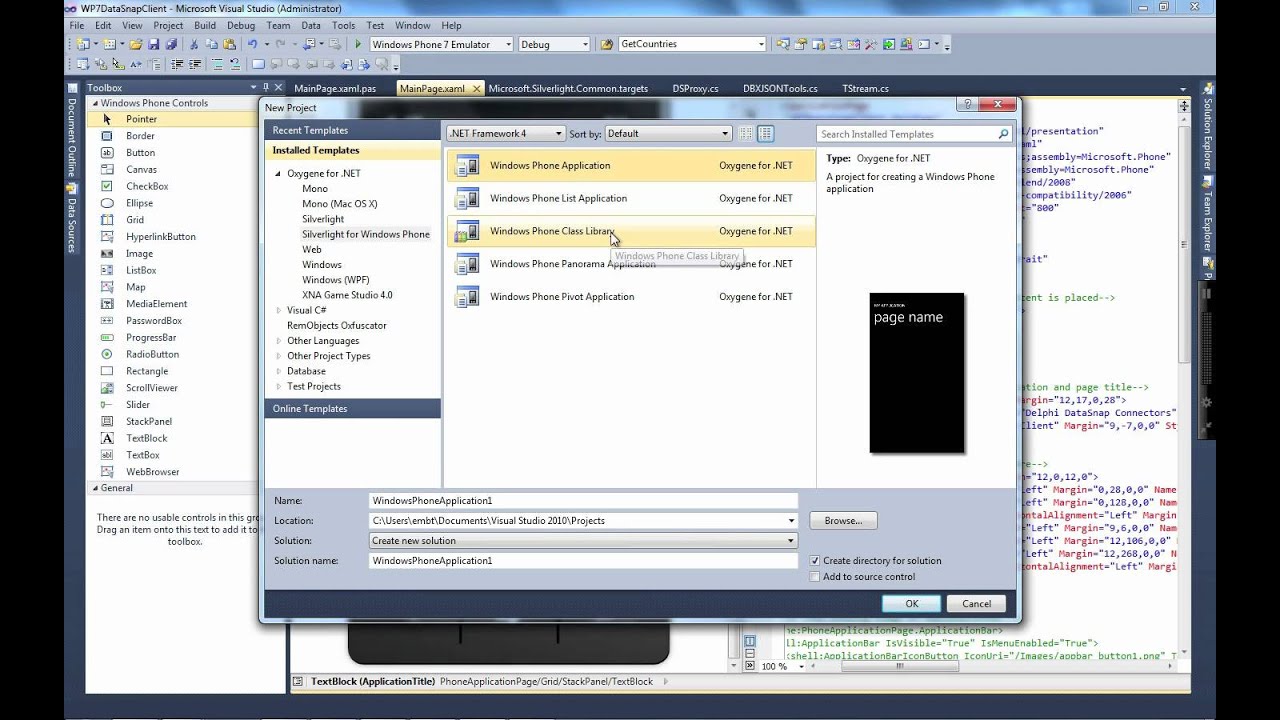Select Windows Phone Pivot Application template

[x=631, y=297]
